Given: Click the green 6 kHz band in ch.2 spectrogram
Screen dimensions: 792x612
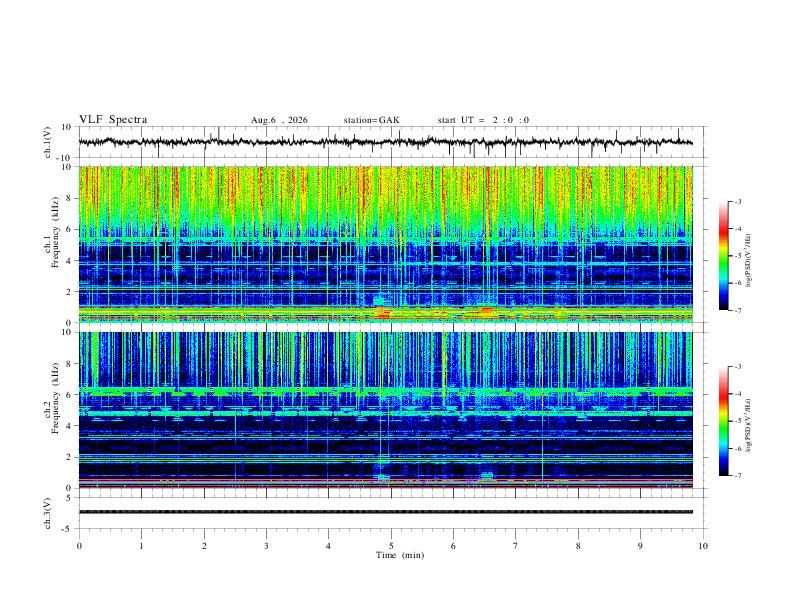Looking at the screenshot, I should point(386,392).
